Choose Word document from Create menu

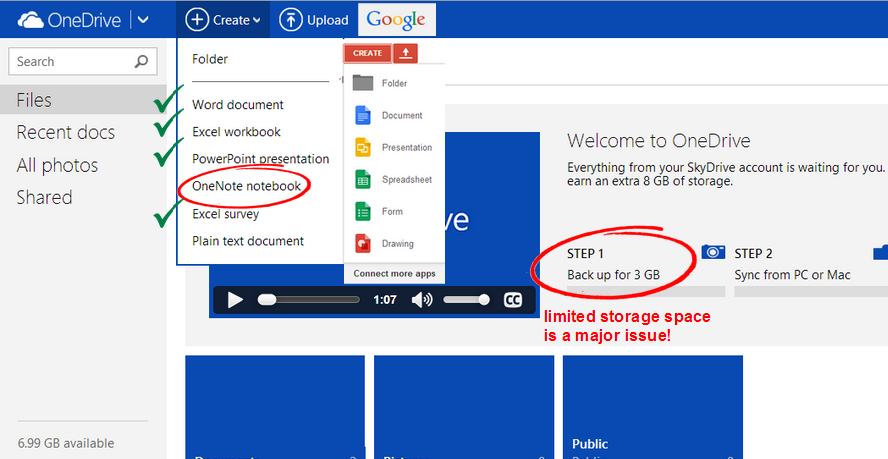(x=238, y=105)
